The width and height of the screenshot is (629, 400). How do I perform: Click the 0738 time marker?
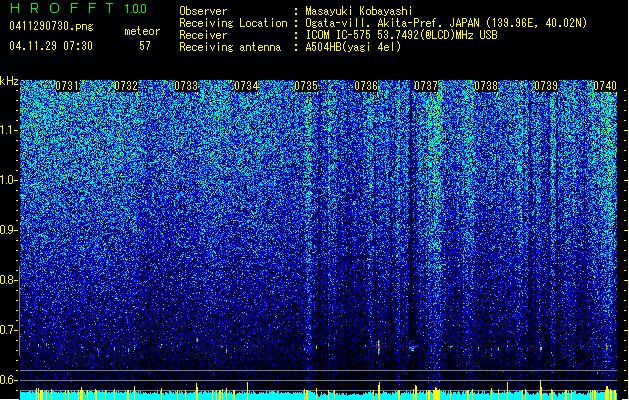click(486, 86)
